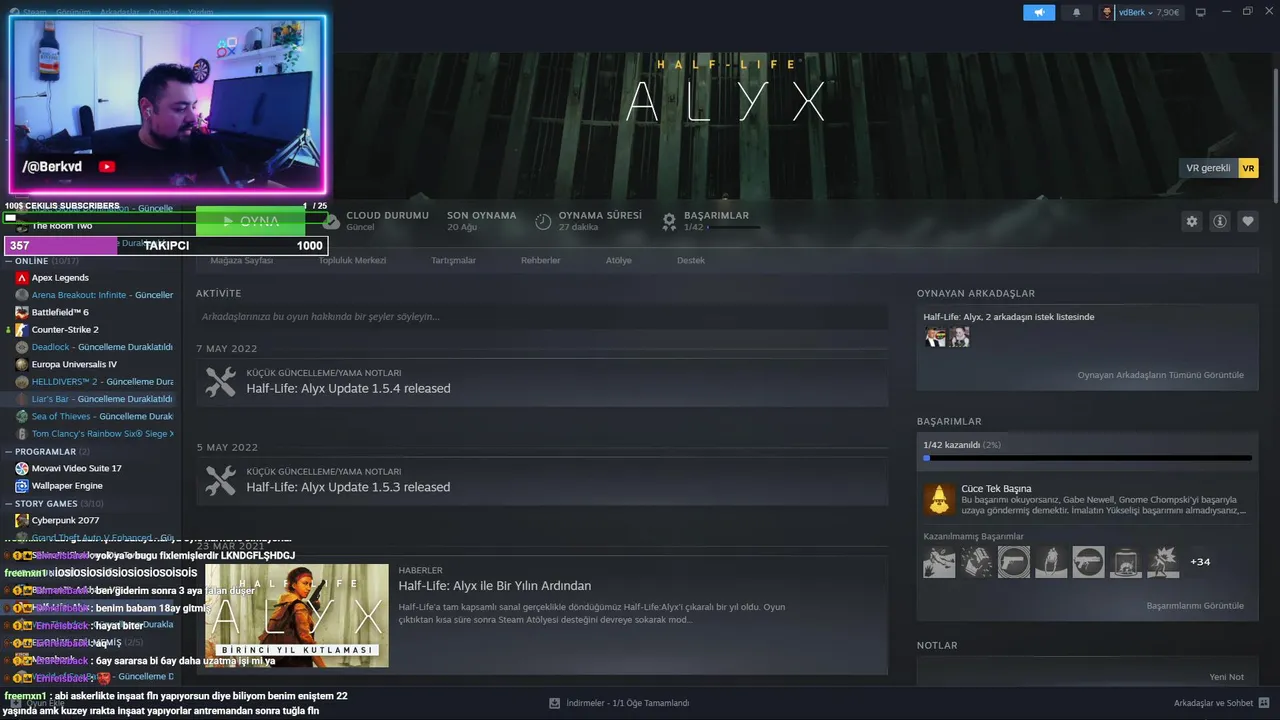This screenshot has height=720, width=1280.
Task: Click the Movavi Video Suite 17 icon
Action: [22, 468]
